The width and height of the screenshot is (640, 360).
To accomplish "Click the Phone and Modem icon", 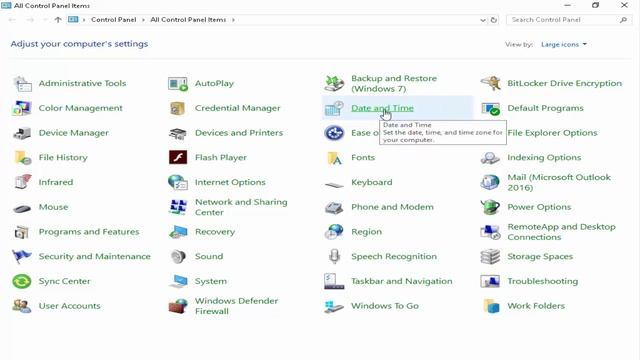I will pyautogui.click(x=334, y=207).
